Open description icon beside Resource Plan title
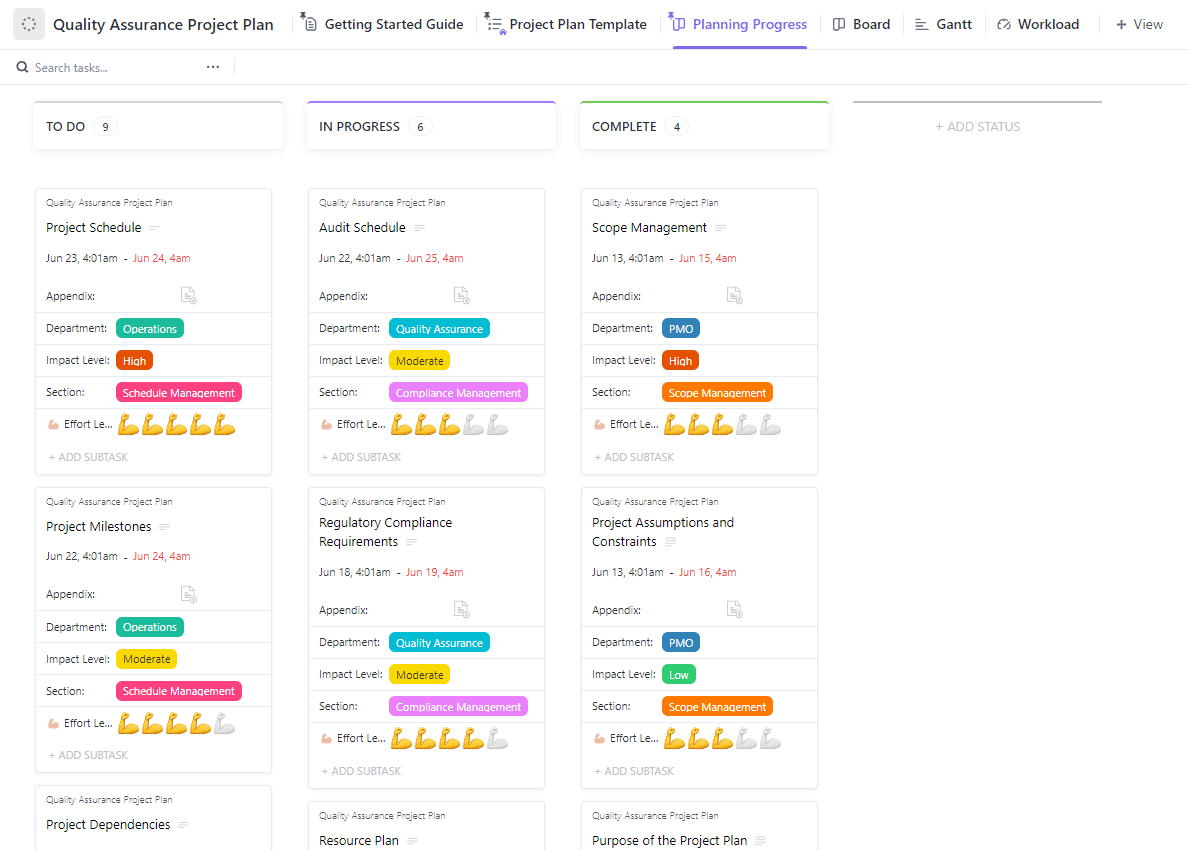This screenshot has width=1189, height=850. [412, 841]
